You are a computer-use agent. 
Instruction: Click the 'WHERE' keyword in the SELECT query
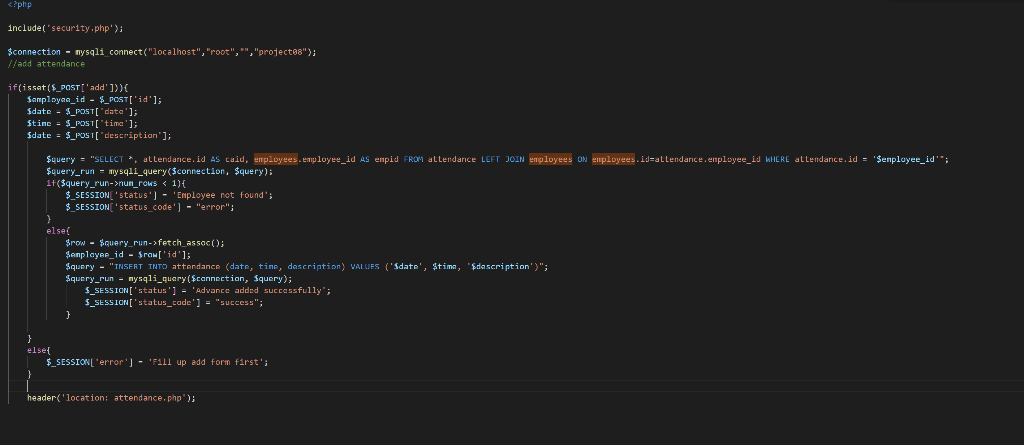(777, 159)
